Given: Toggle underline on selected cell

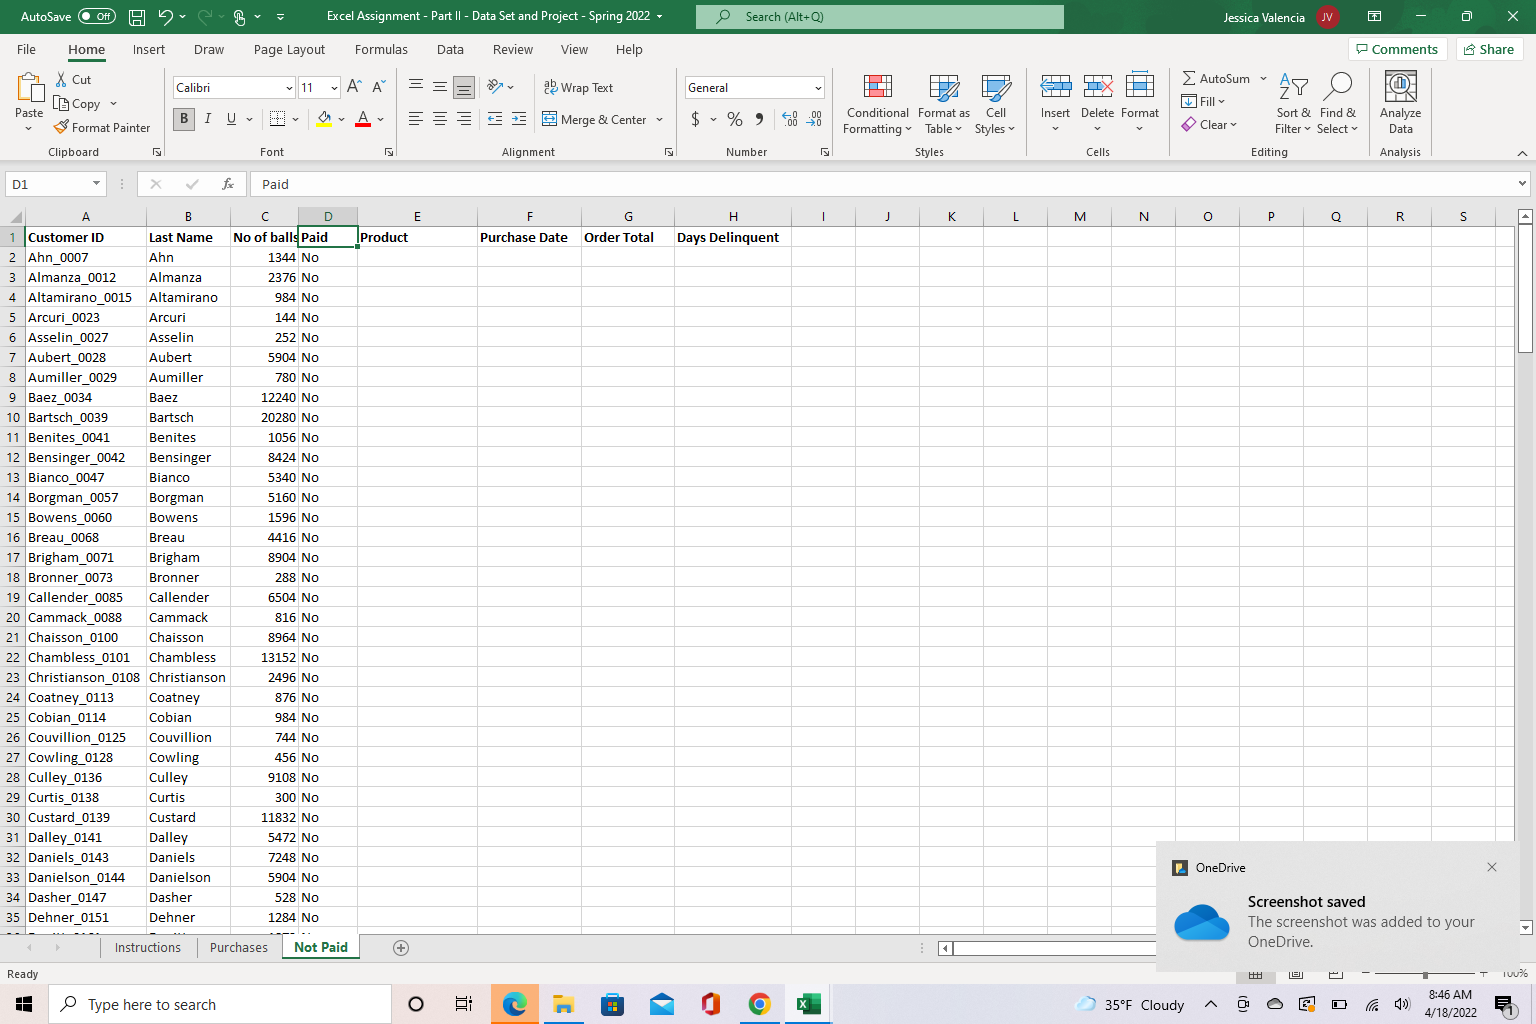Looking at the screenshot, I should [231, 119].
